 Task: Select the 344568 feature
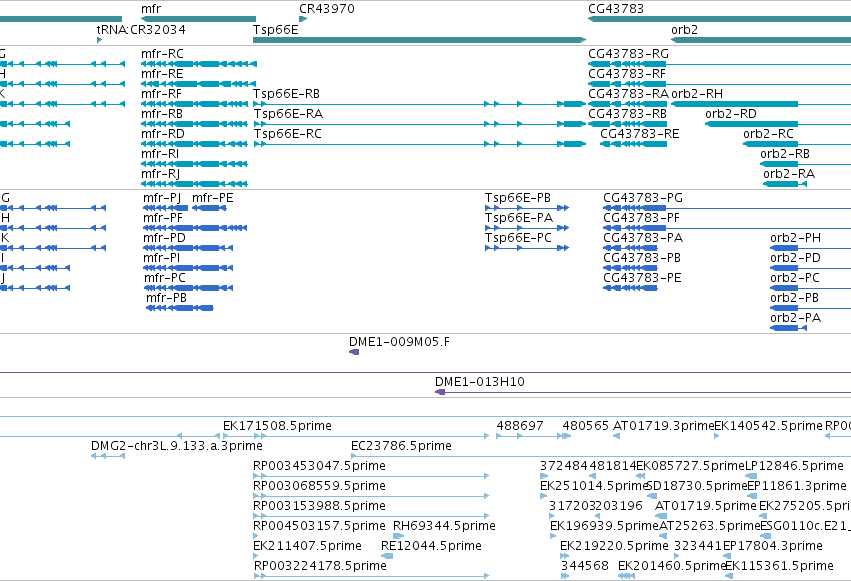pyautogui.click(x=565, y=576)
